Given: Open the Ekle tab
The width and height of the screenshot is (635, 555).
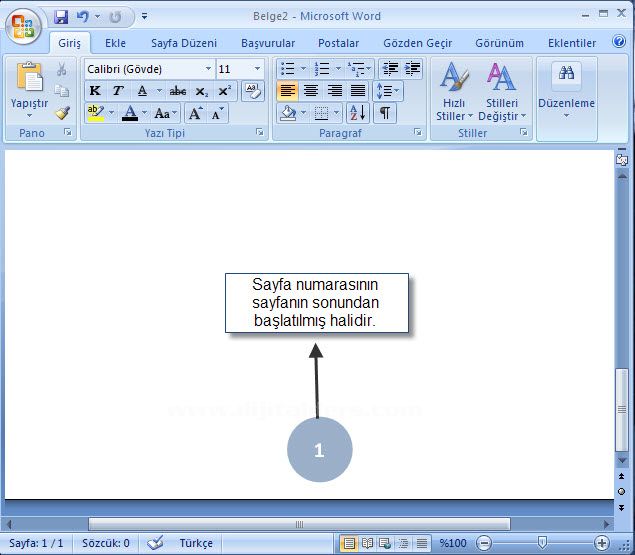Looking at the screenshot, I should click(x=115, y=43).
